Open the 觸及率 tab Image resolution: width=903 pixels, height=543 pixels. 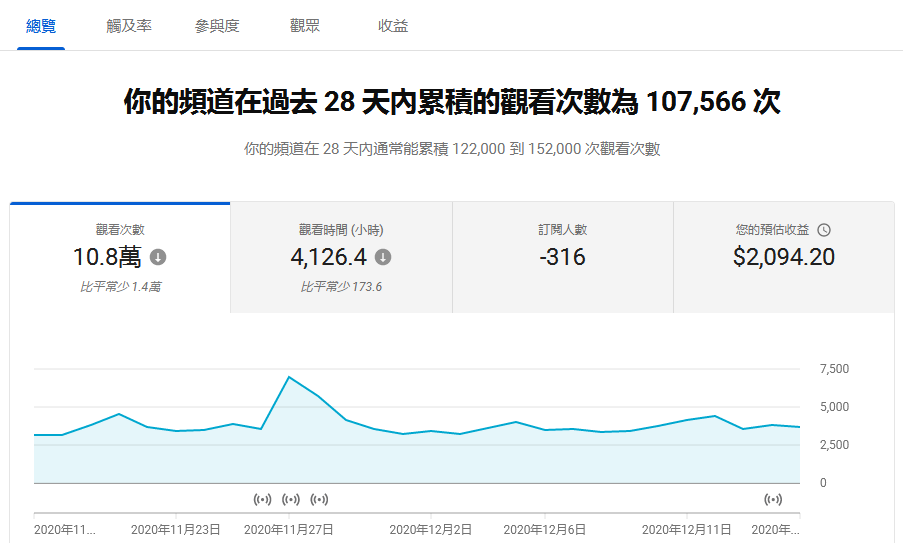click(129, 26)
